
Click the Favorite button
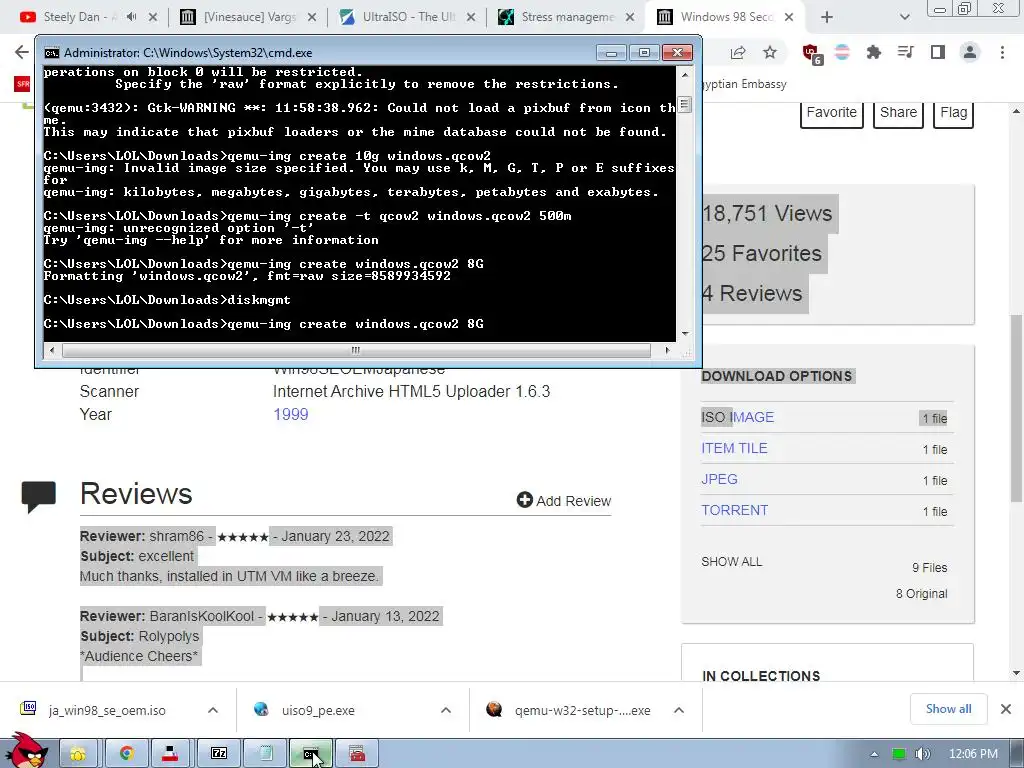tap(831, 113)
